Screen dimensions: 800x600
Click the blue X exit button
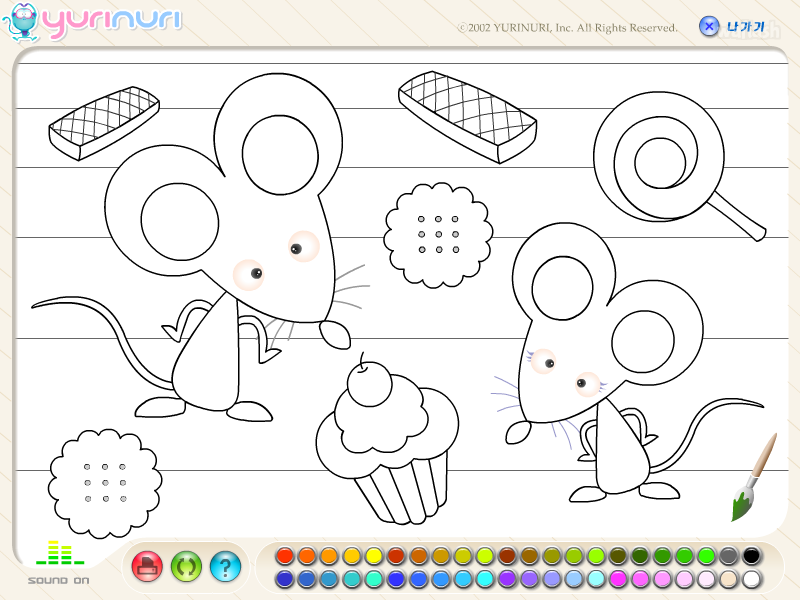pyautogui.click(x=709, y=26)
